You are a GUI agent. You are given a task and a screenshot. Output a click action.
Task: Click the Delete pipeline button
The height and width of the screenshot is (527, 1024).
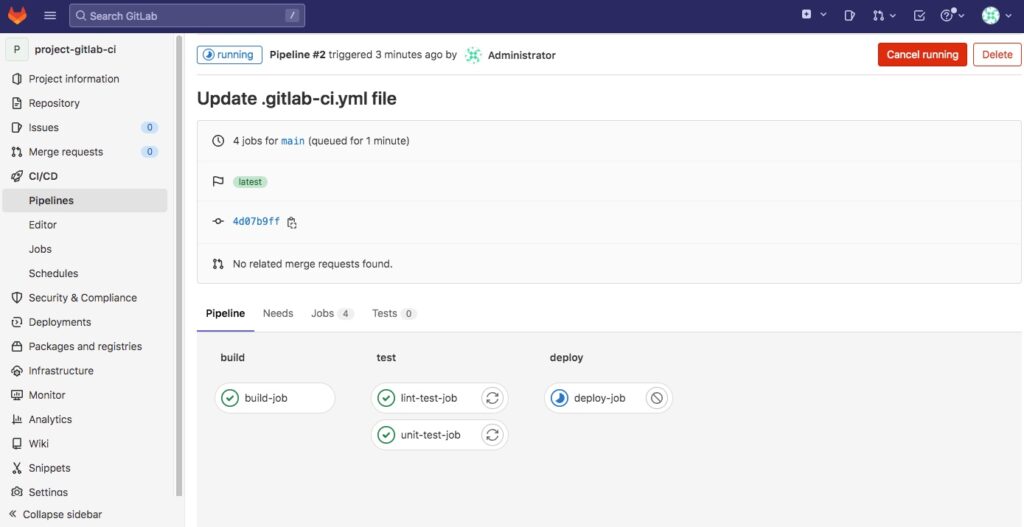coord(997,55)
